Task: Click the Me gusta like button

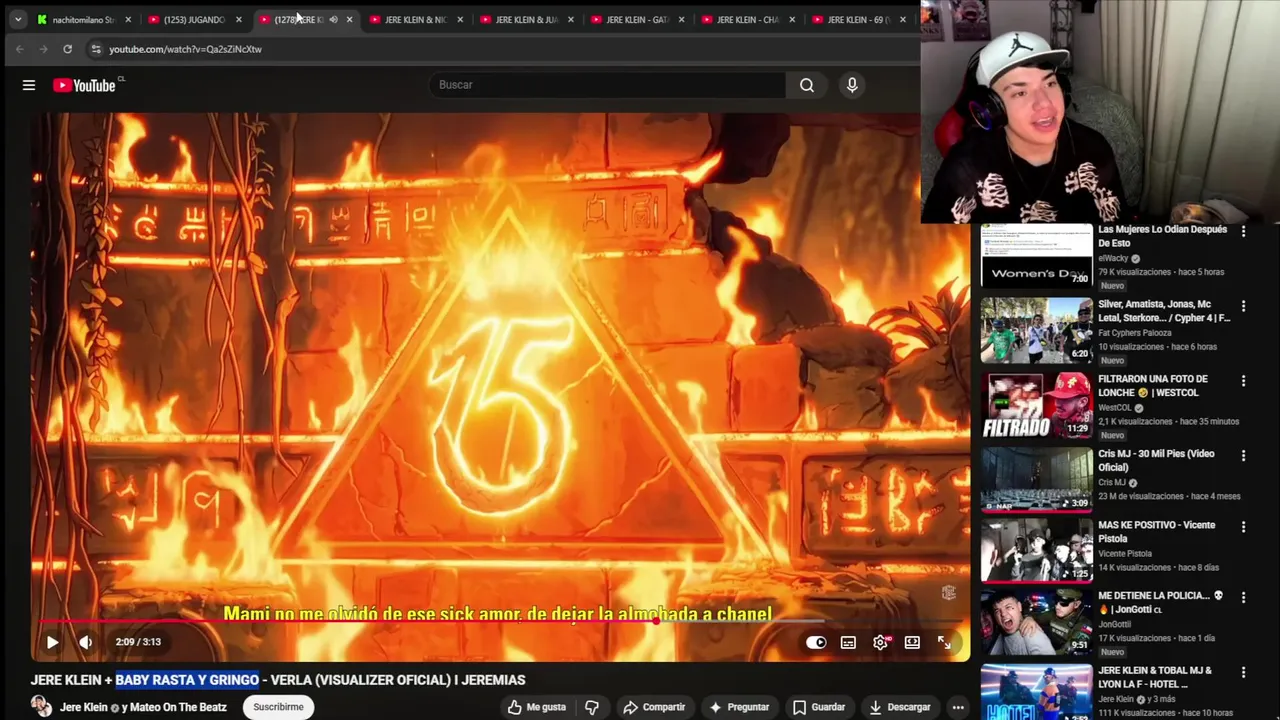Action: click(537, 707)
